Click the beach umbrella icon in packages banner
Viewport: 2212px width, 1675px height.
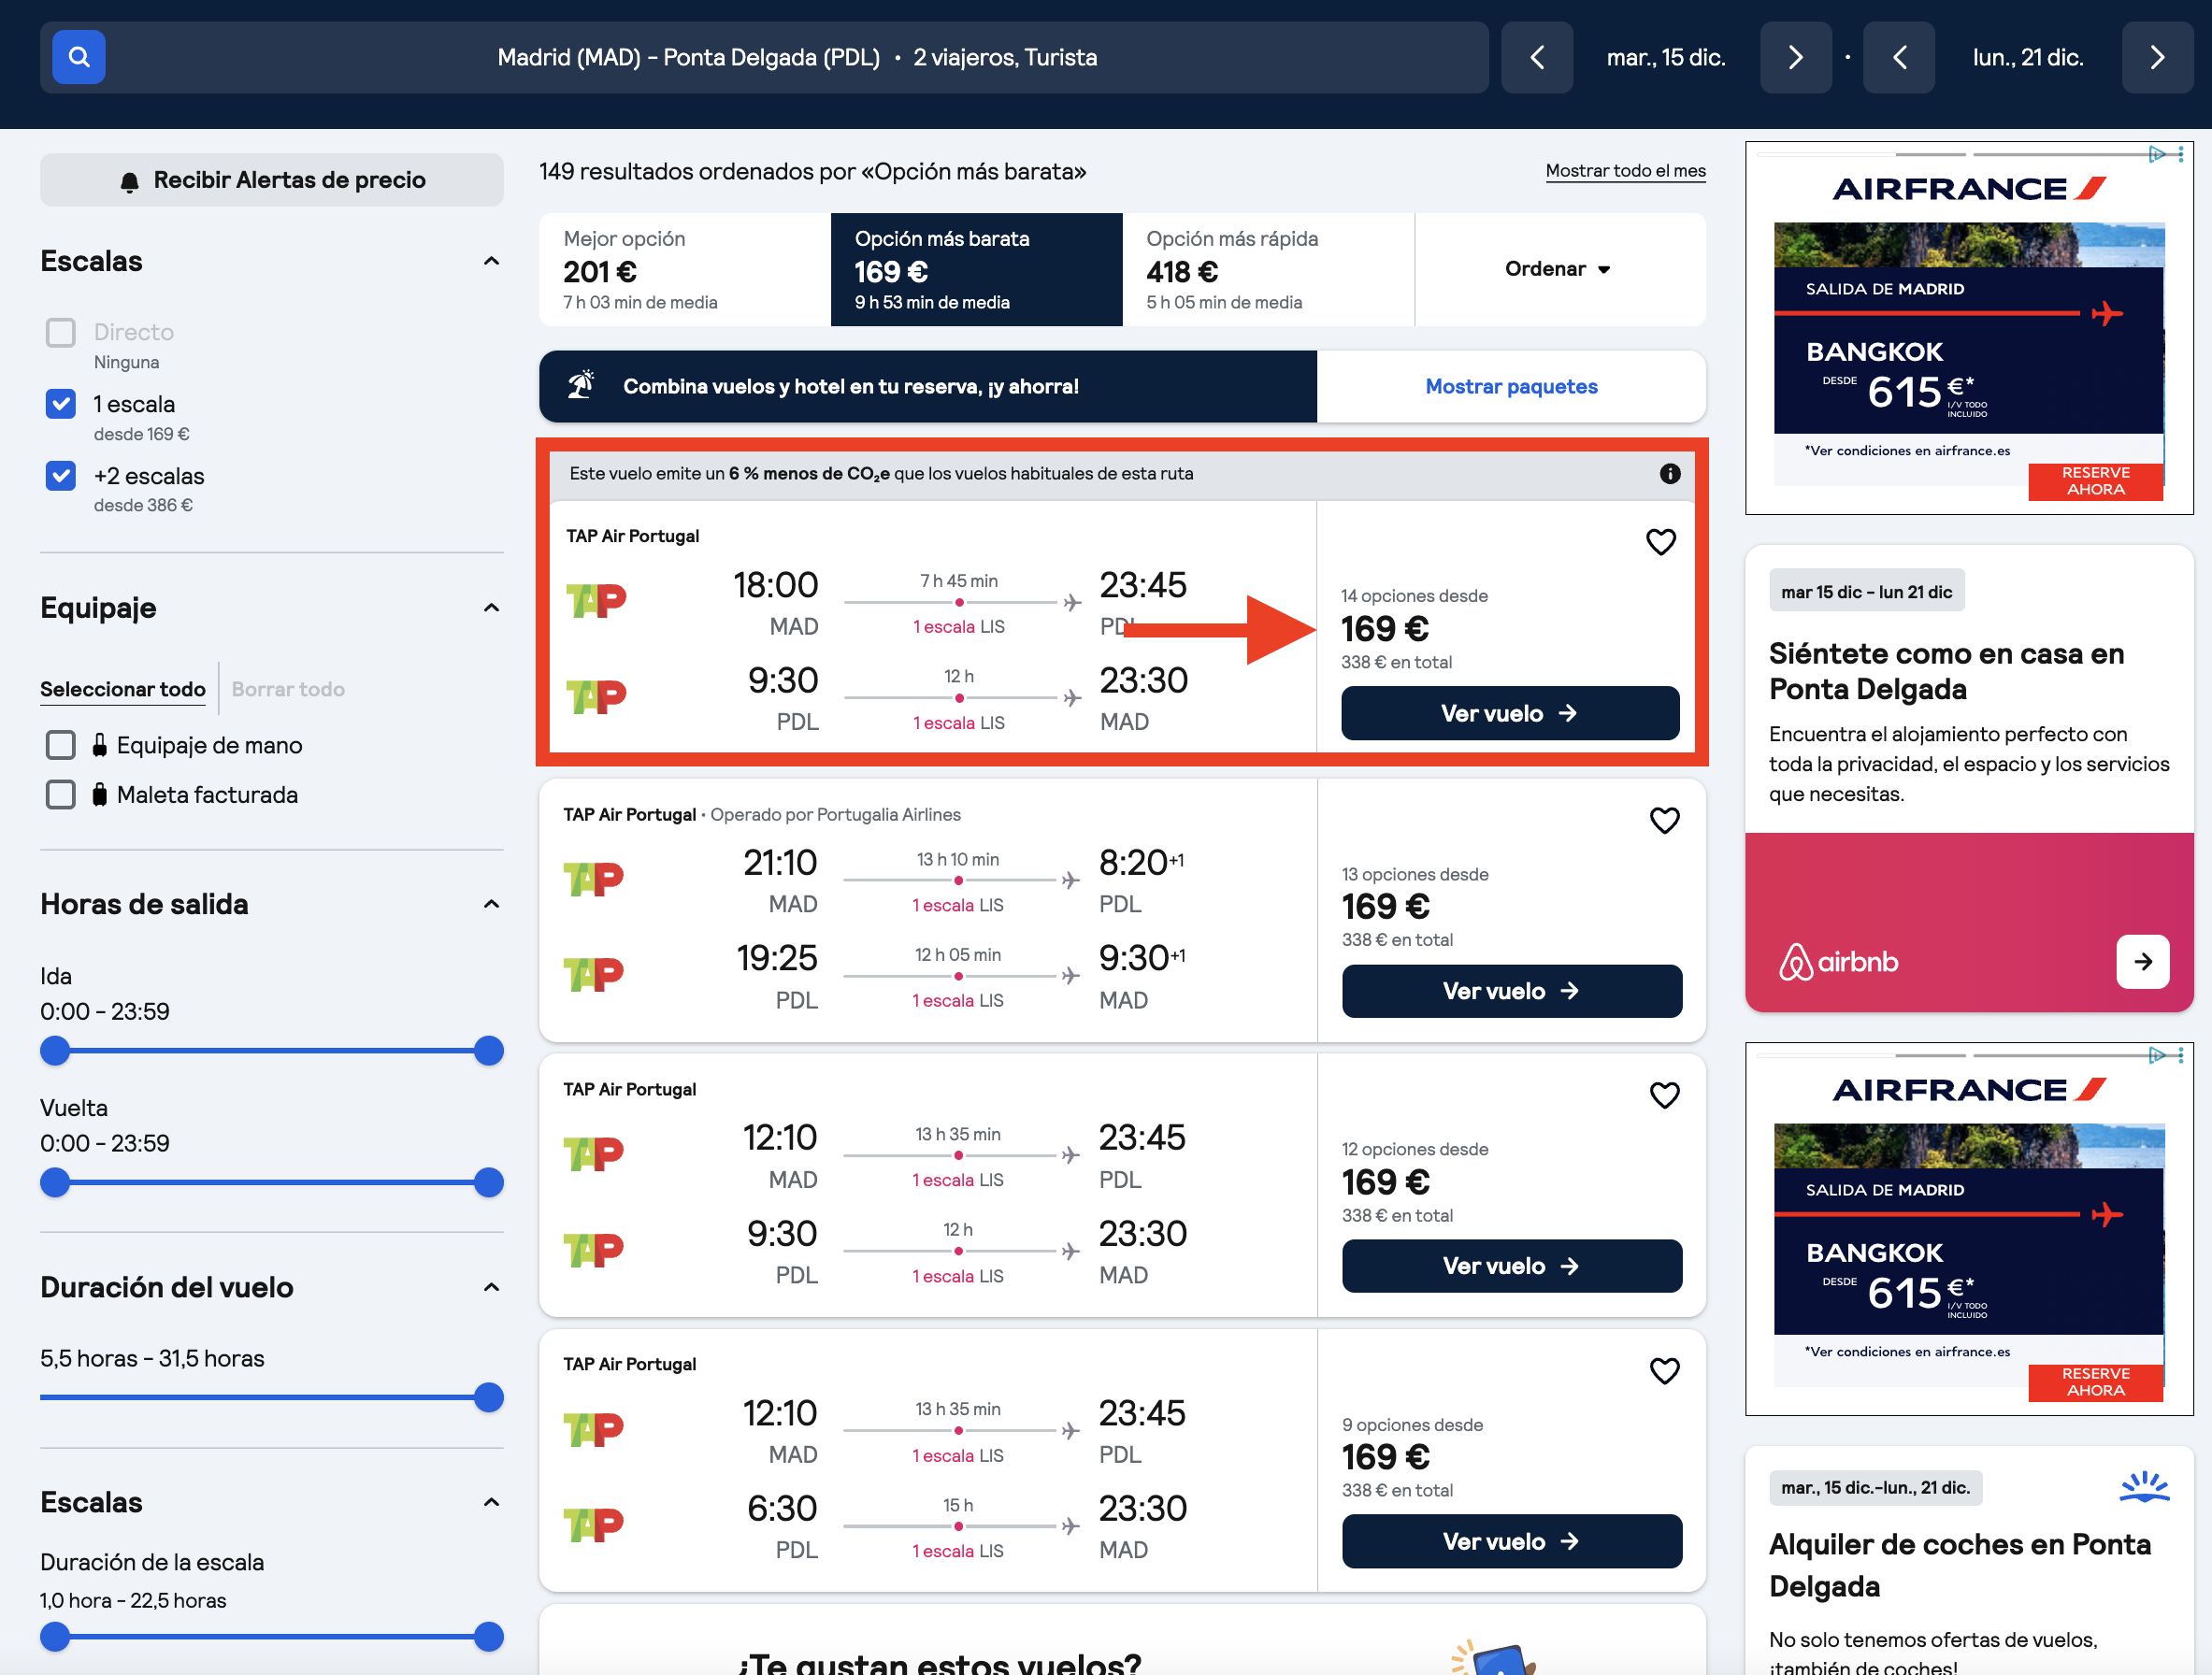coord(581,385)
